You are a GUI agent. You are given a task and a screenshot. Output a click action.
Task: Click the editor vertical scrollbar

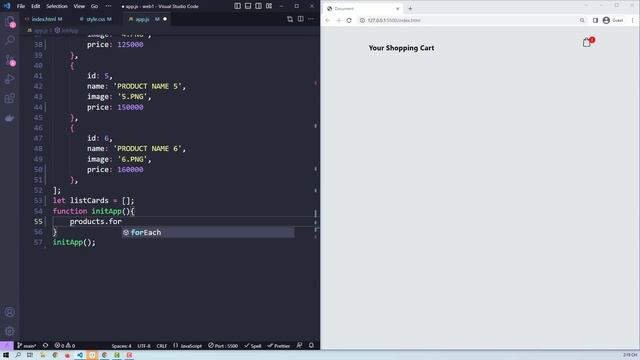[316, 188]
